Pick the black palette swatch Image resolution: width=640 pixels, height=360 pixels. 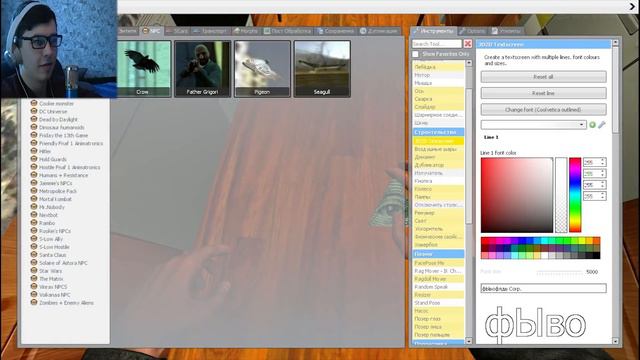[596, 256]
